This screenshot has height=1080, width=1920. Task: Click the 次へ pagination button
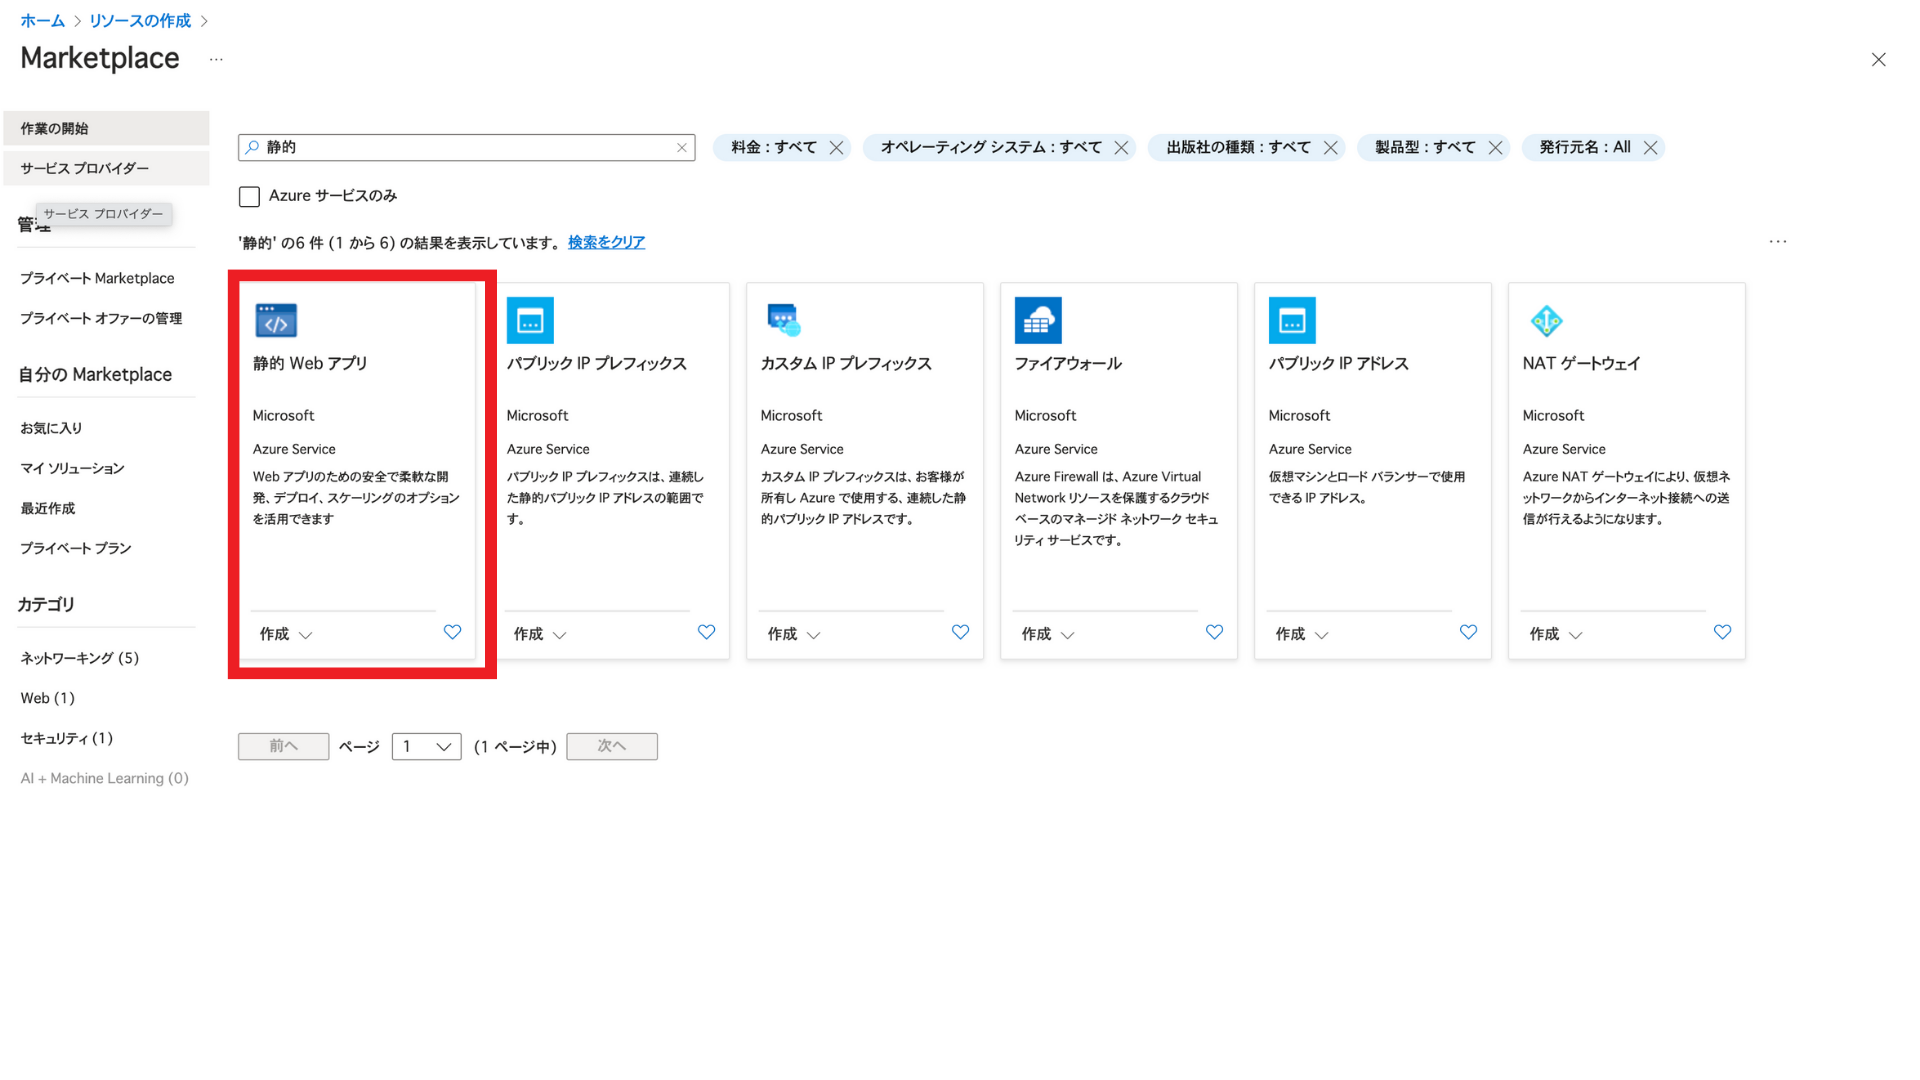(x=612, y=747)
